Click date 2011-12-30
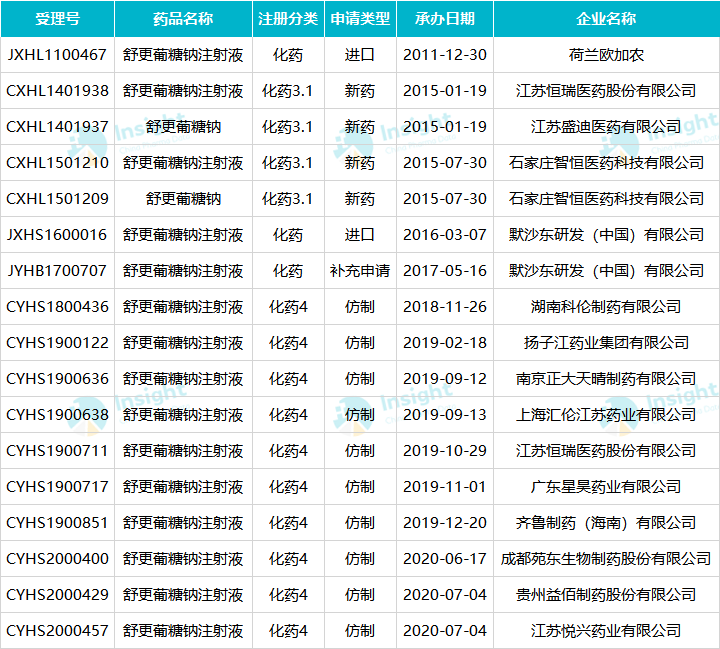This screenshot has width=720, height=649. [x=444, y=55]
